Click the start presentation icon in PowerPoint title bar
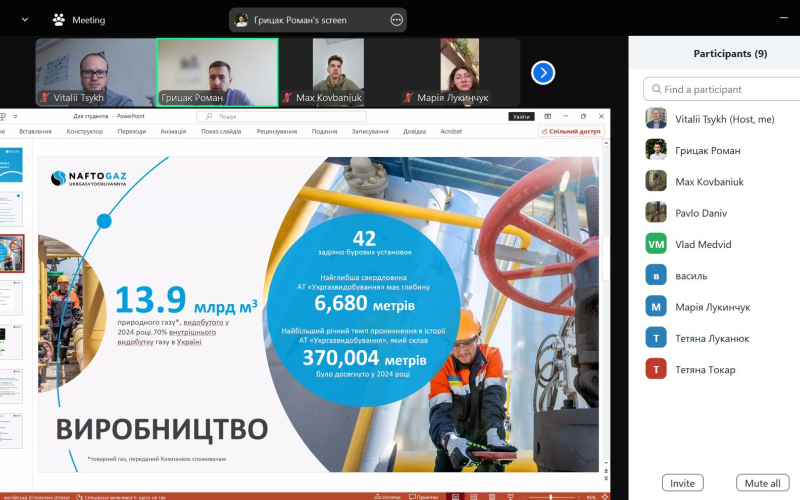Screen dimensions: 800x500 tap(3, 116)
